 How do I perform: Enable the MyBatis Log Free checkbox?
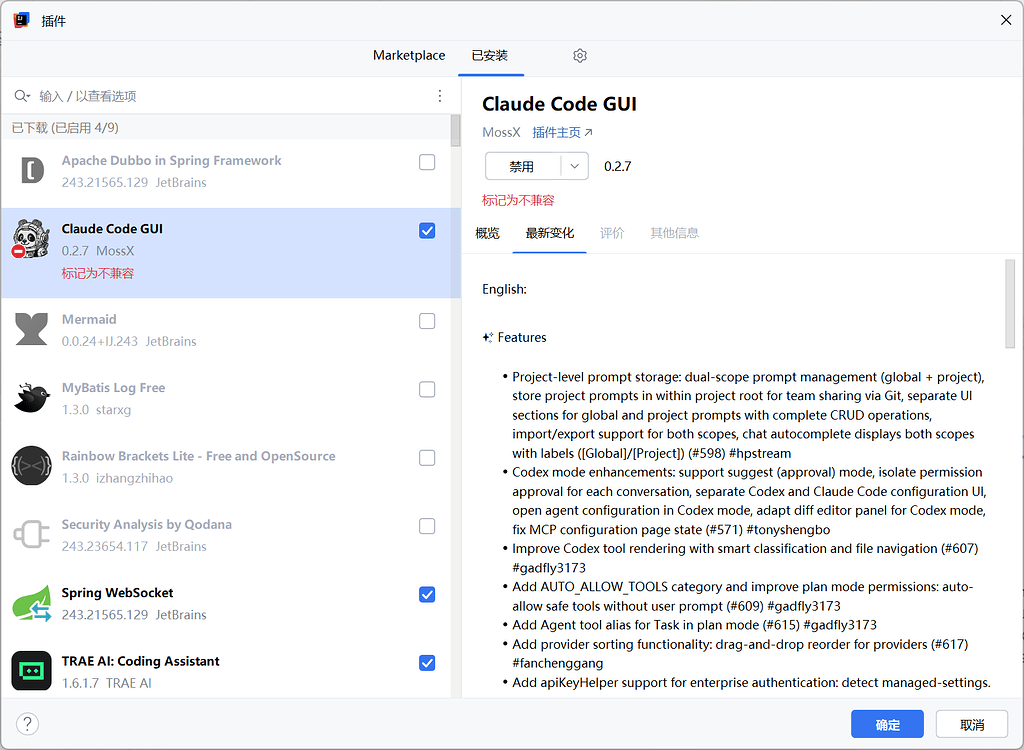click(427, 389)
